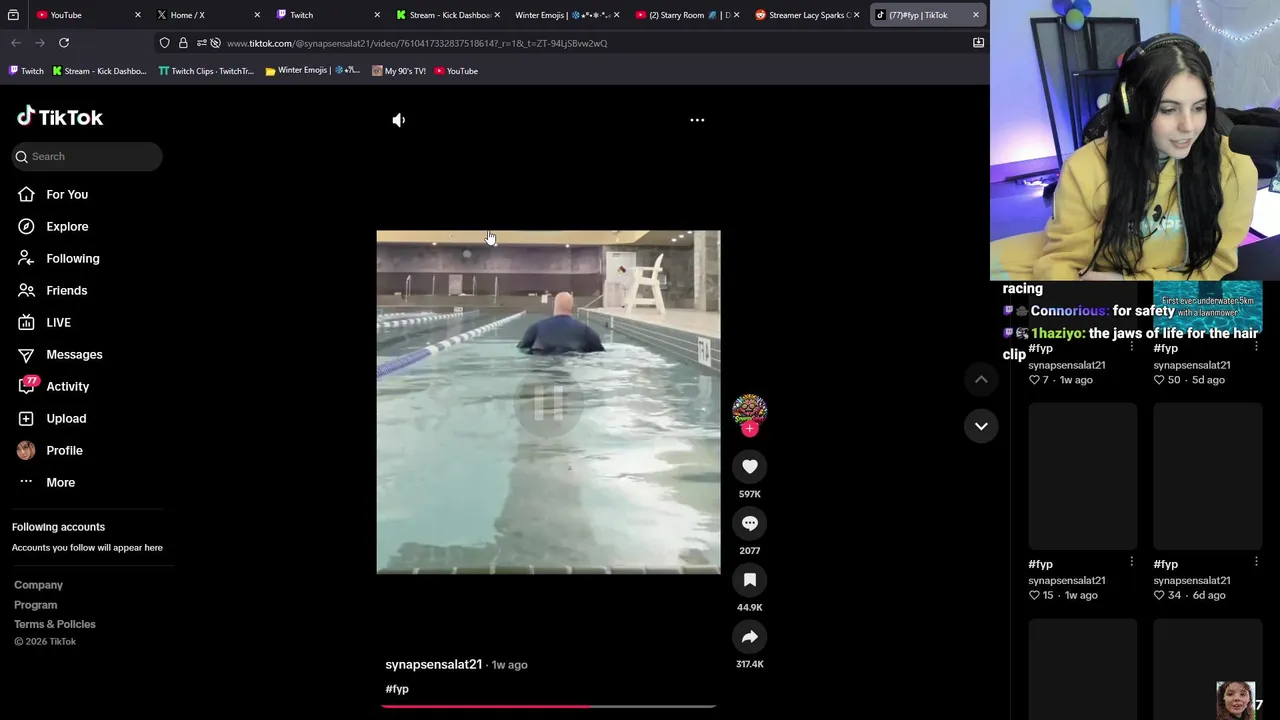Open the Twitch bookmark

27,71
